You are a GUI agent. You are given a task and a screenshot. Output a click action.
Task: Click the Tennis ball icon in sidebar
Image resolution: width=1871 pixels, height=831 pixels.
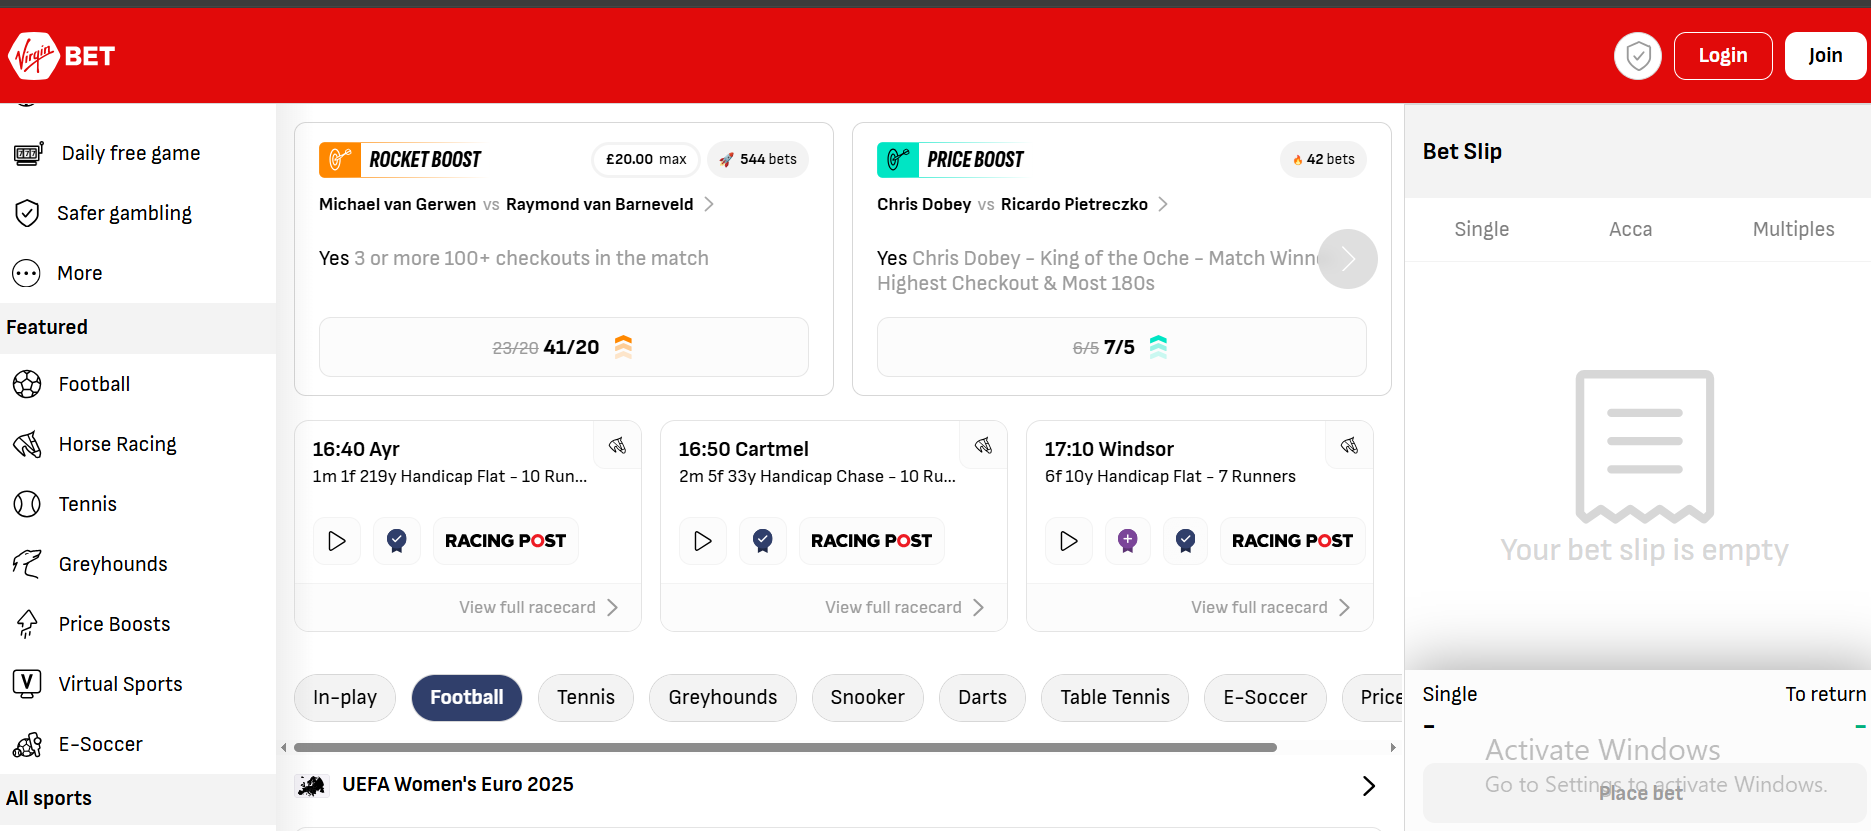pyautogui.click(x=27, y=504)
